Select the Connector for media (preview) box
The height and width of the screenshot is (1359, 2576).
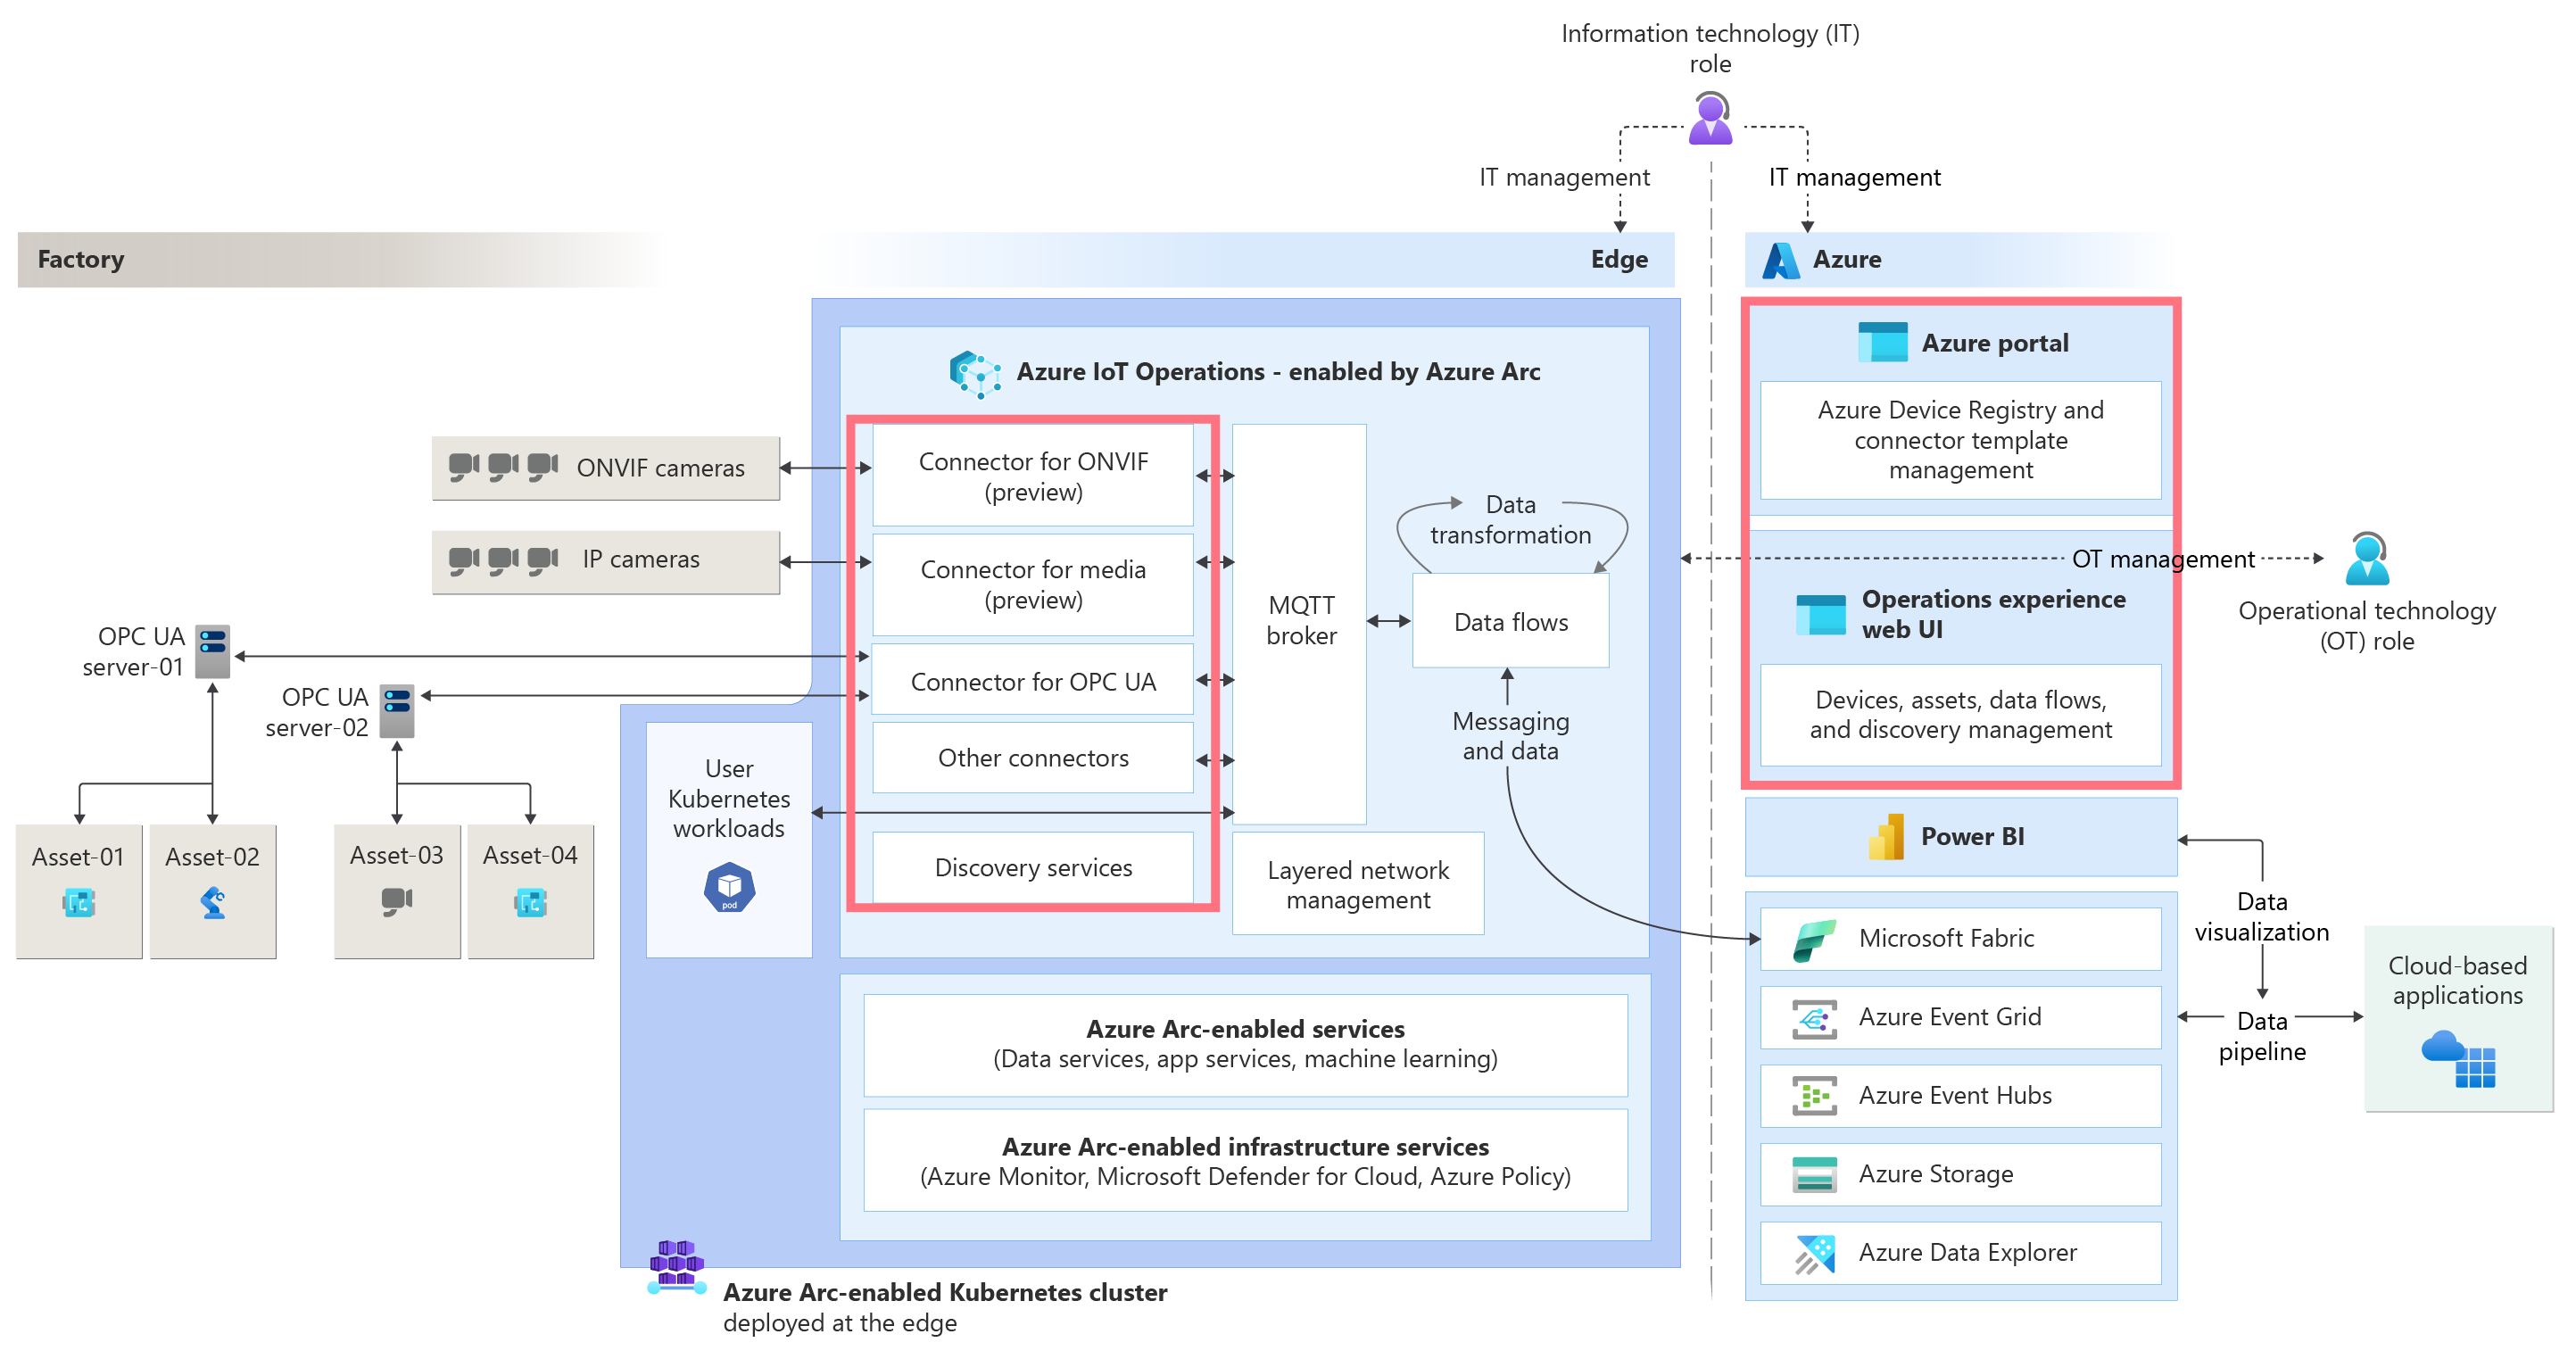click(1033, 585)
